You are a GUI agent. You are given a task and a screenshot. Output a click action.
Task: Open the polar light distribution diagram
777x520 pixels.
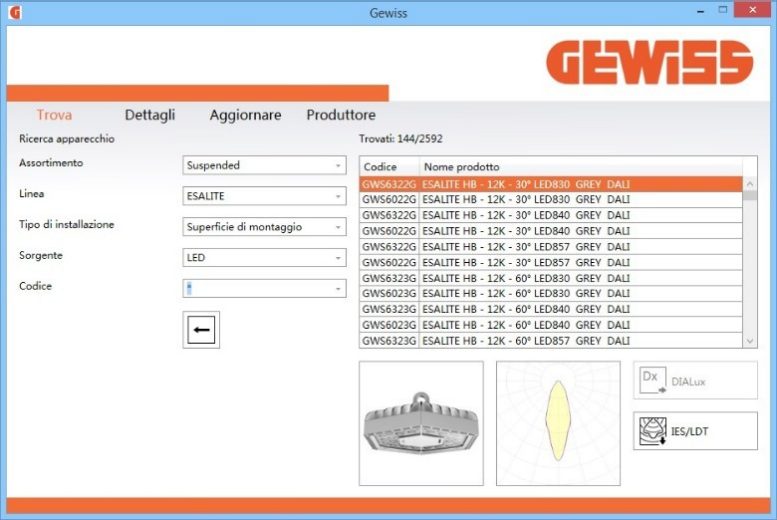(558, 423)
